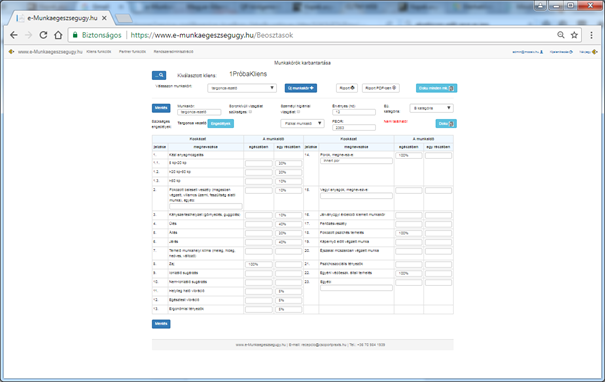Click the Érvényes (hó) input field
Image resolution: width=605 pixels, height=382 pixels.
[x=354, y=112]
